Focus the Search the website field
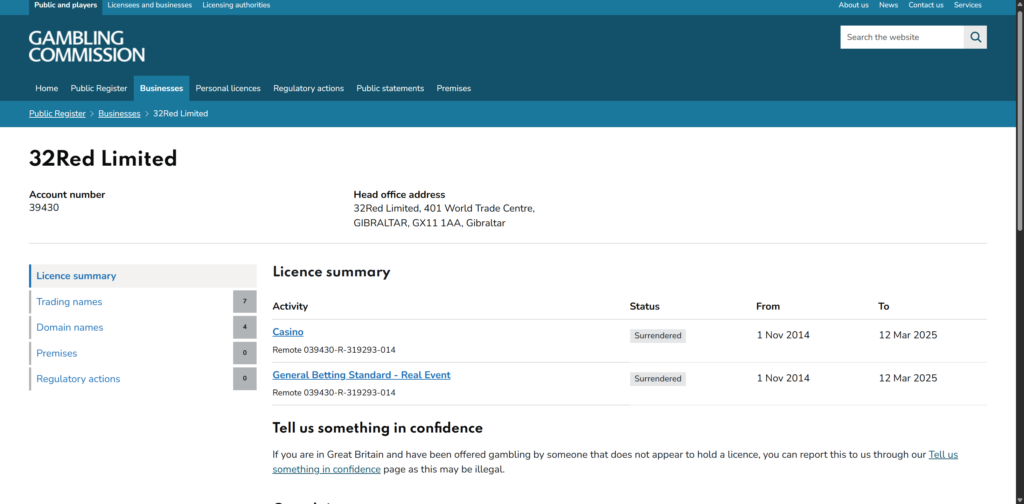 tap(902, 37)
